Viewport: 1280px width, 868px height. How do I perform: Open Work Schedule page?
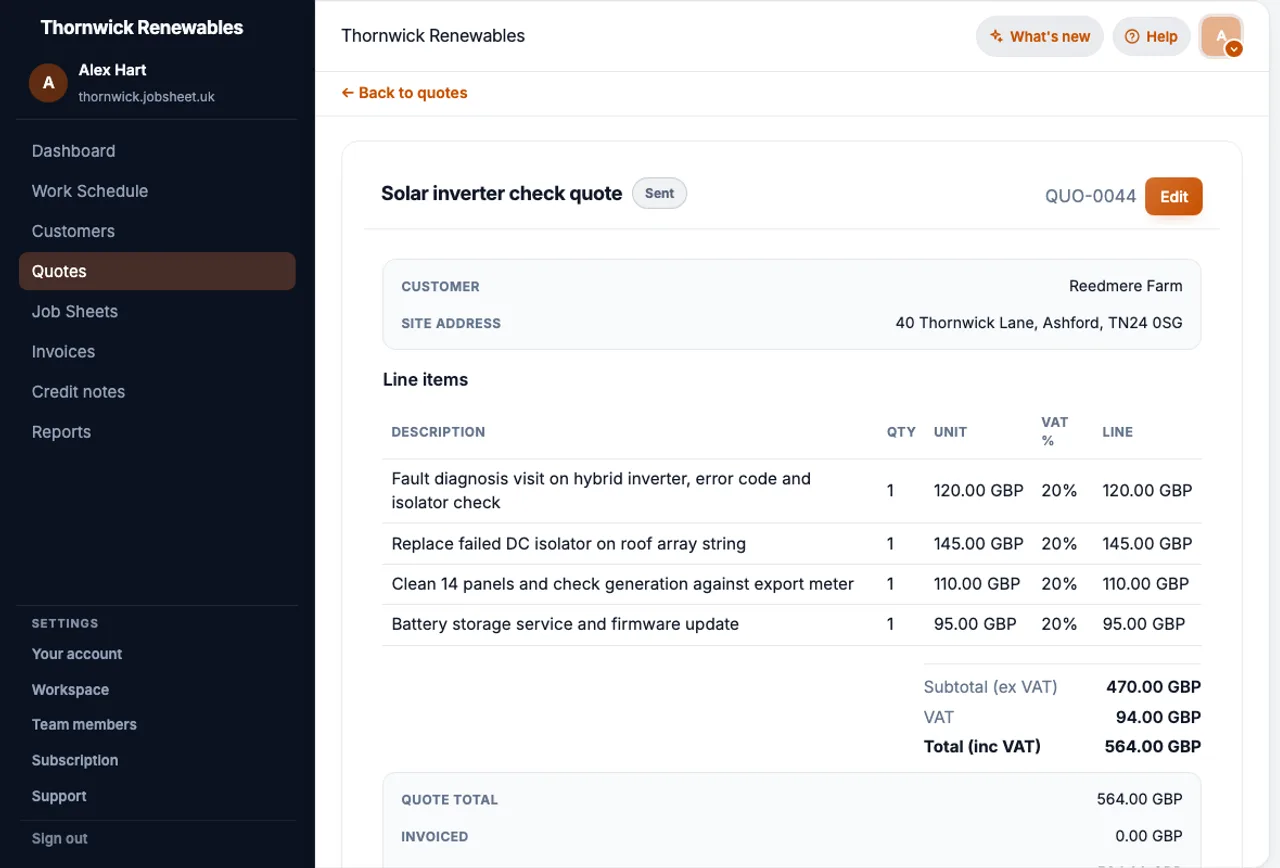pyautogui.click(x=157, y=191)
